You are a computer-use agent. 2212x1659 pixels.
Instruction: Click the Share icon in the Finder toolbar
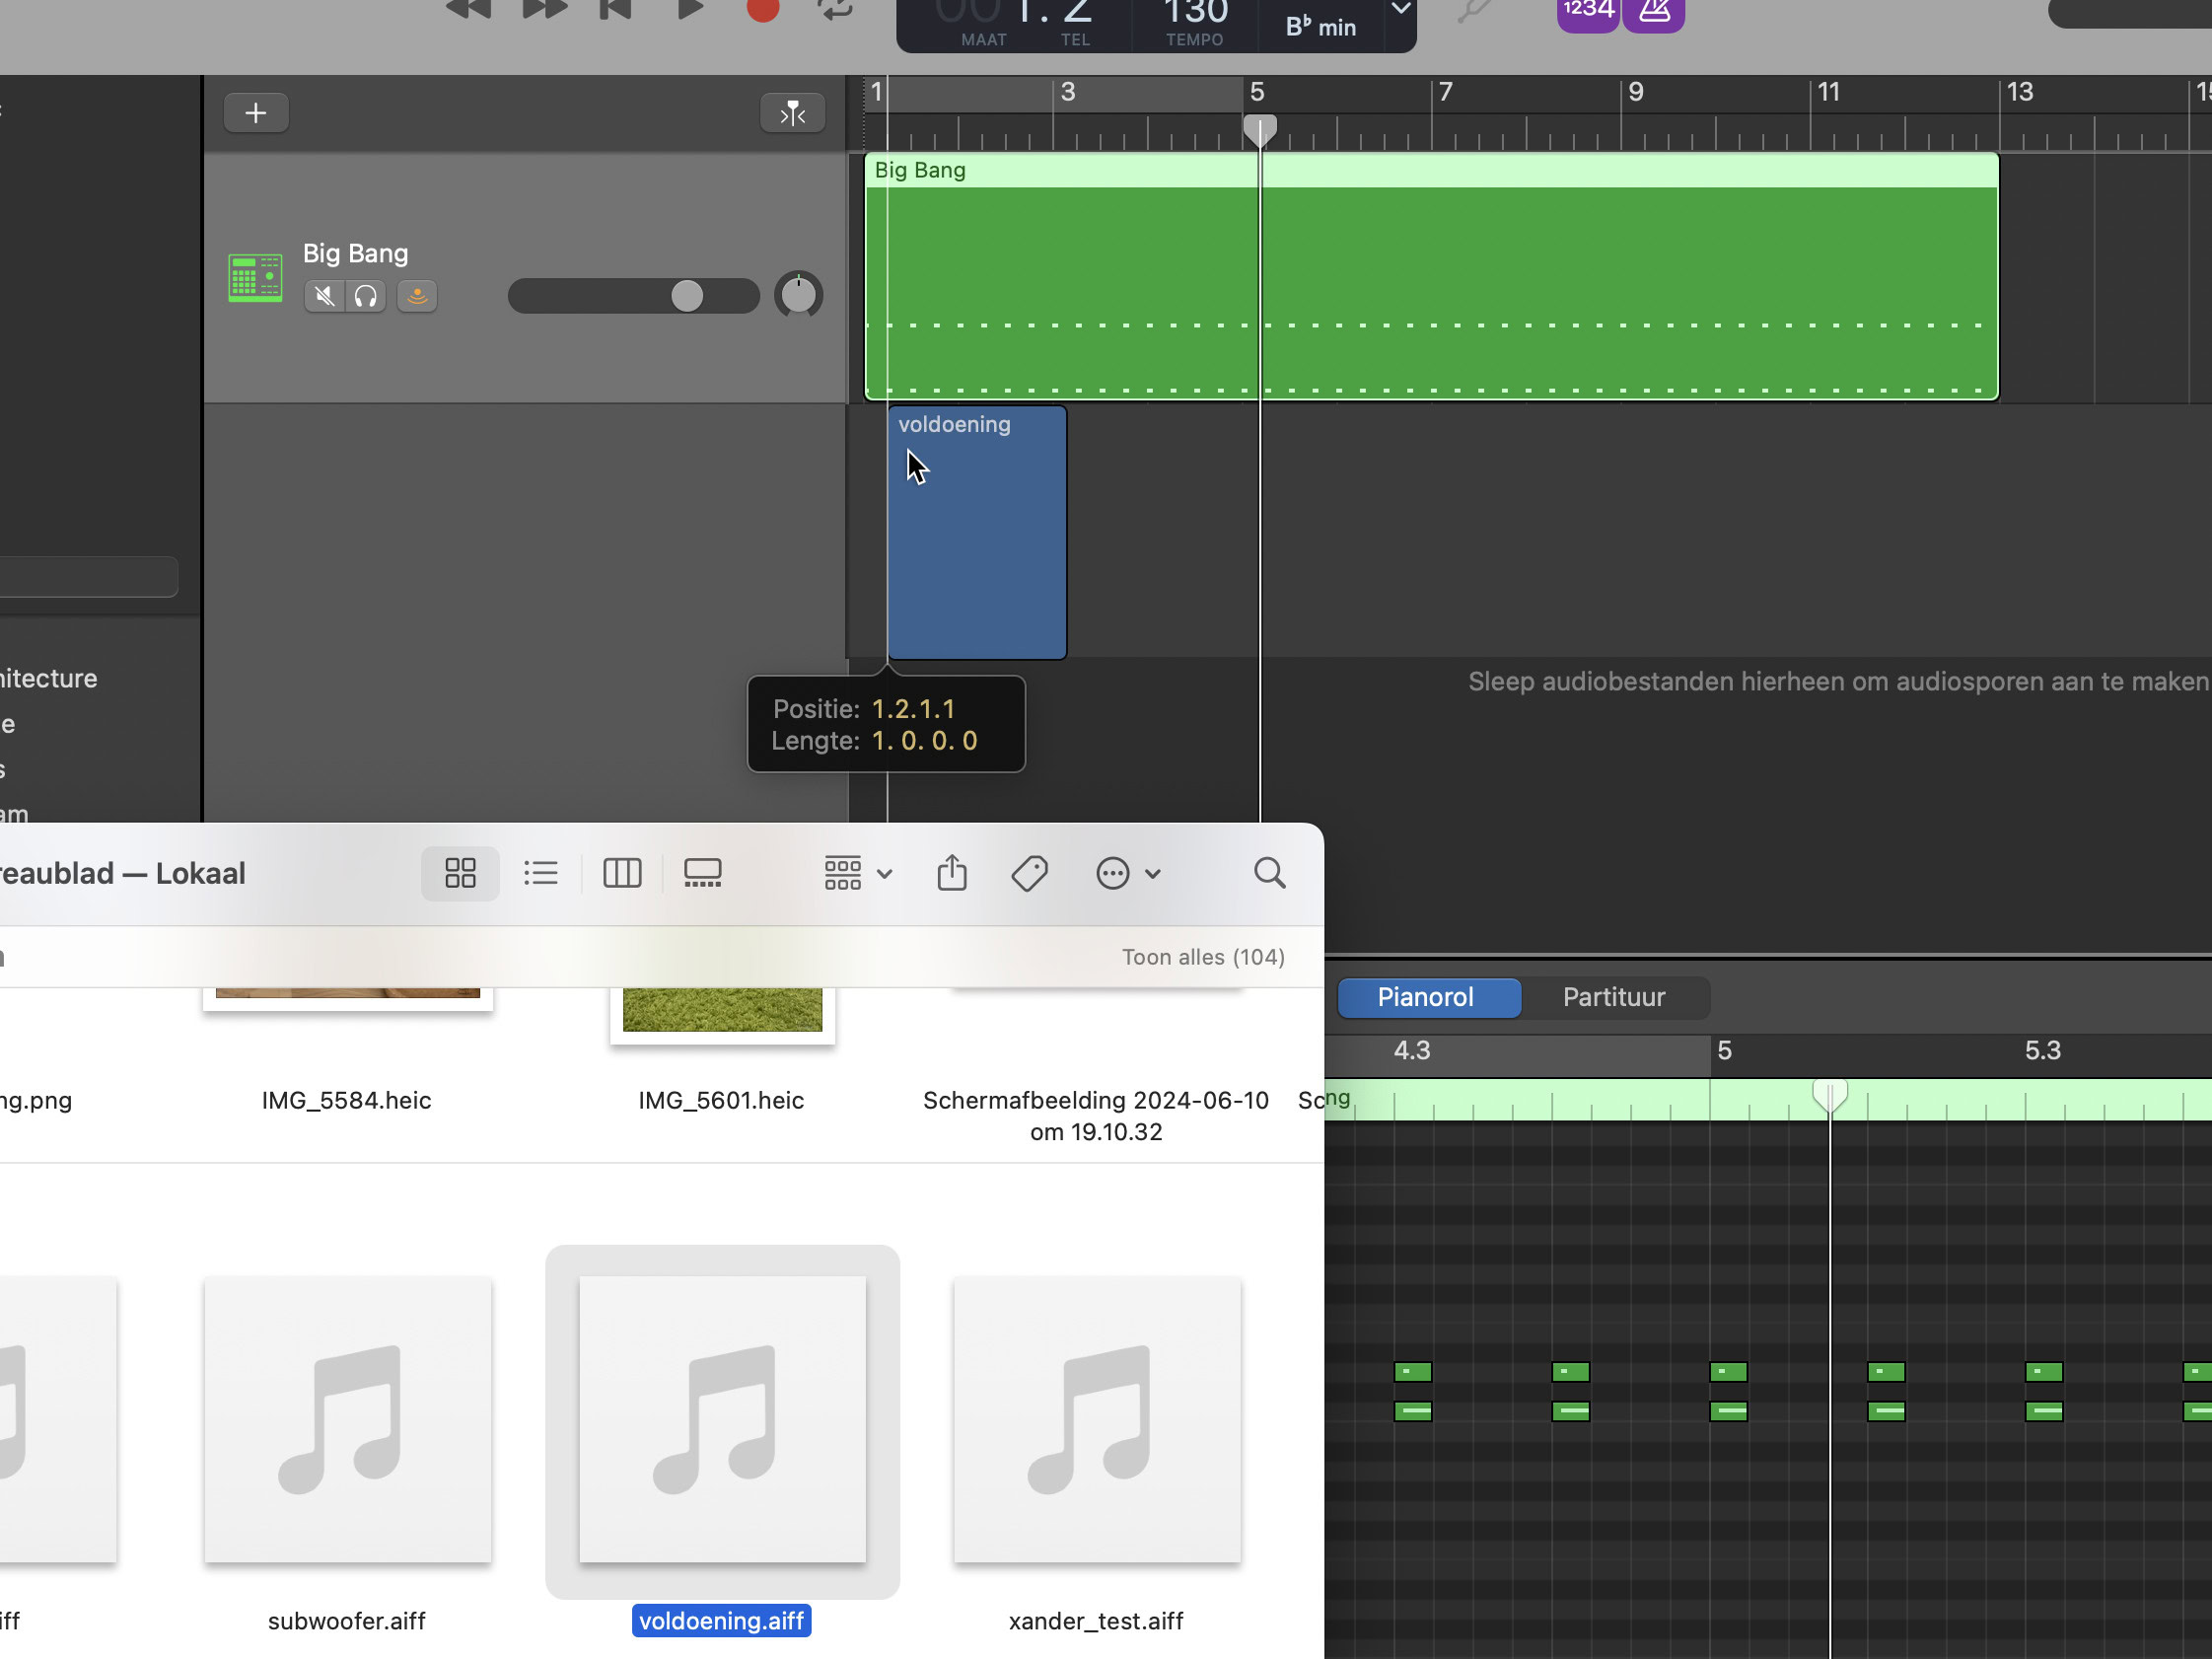pos(951,872)
